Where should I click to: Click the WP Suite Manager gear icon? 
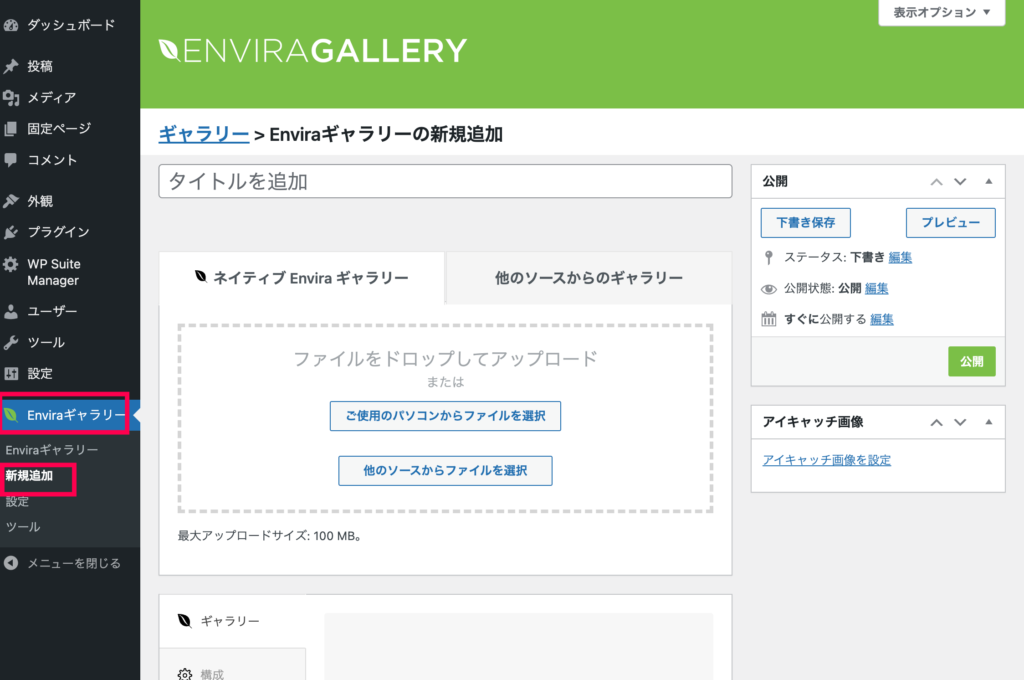click(x=10, y=264)
